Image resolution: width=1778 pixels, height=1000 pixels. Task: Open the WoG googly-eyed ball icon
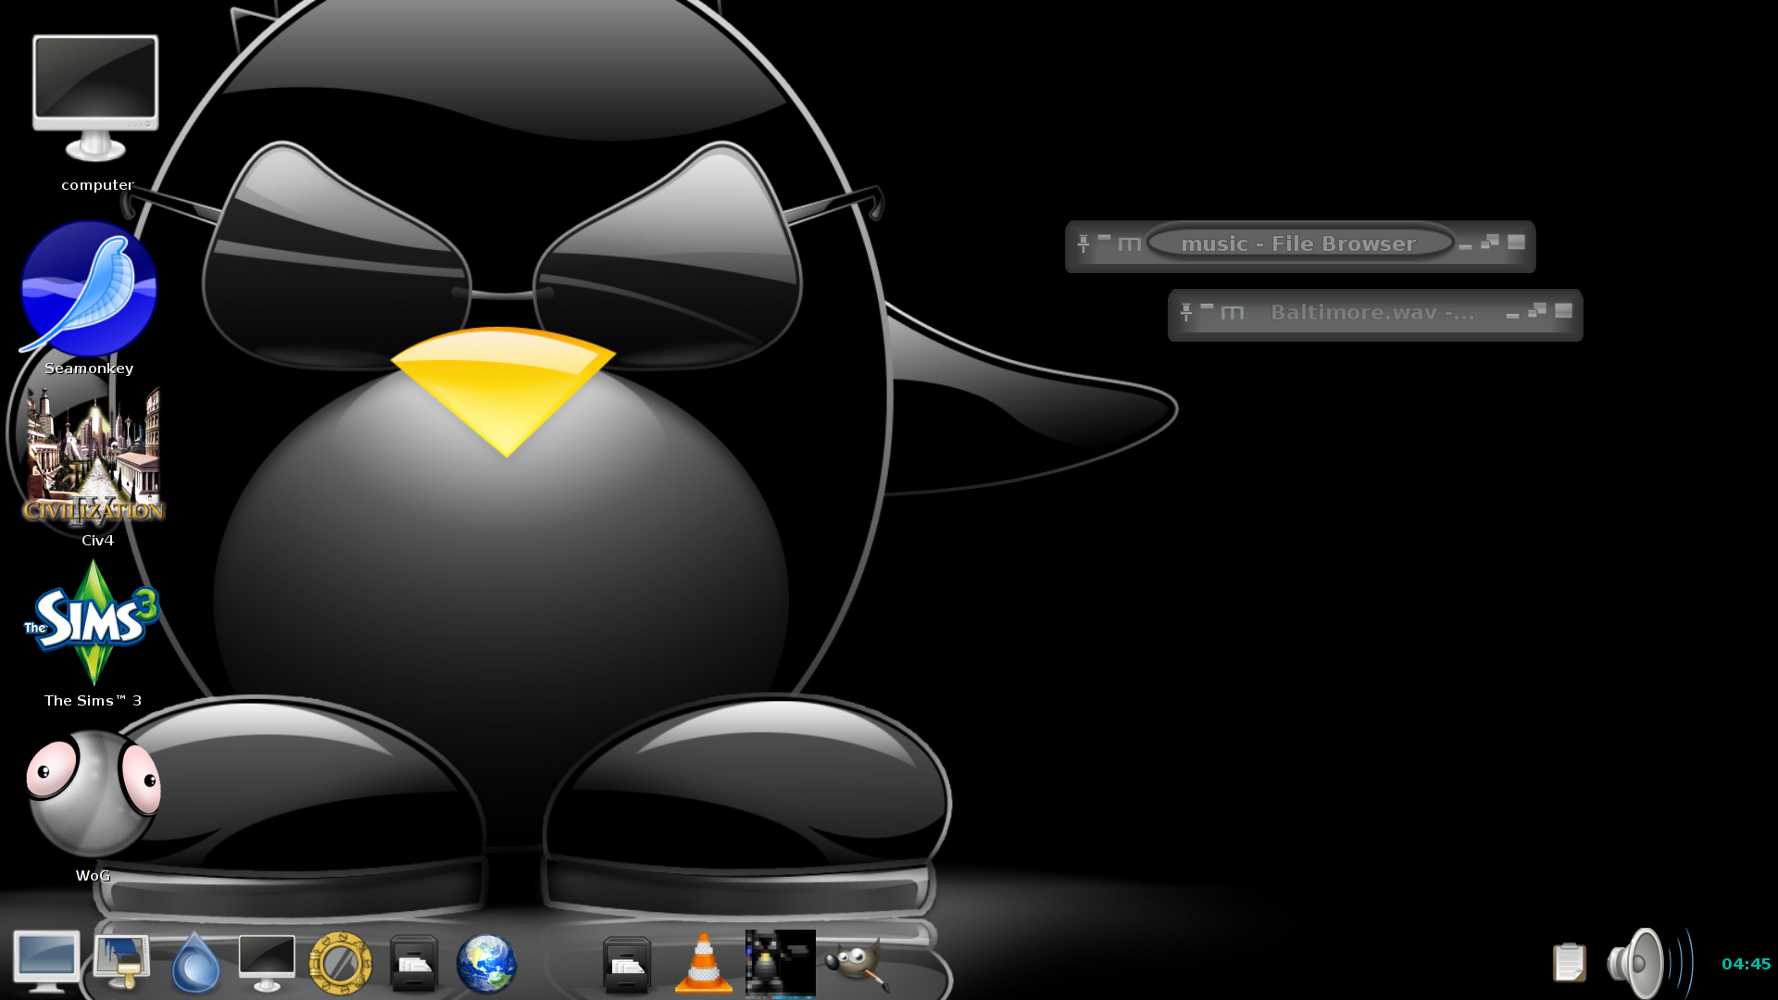click(93, 794)
